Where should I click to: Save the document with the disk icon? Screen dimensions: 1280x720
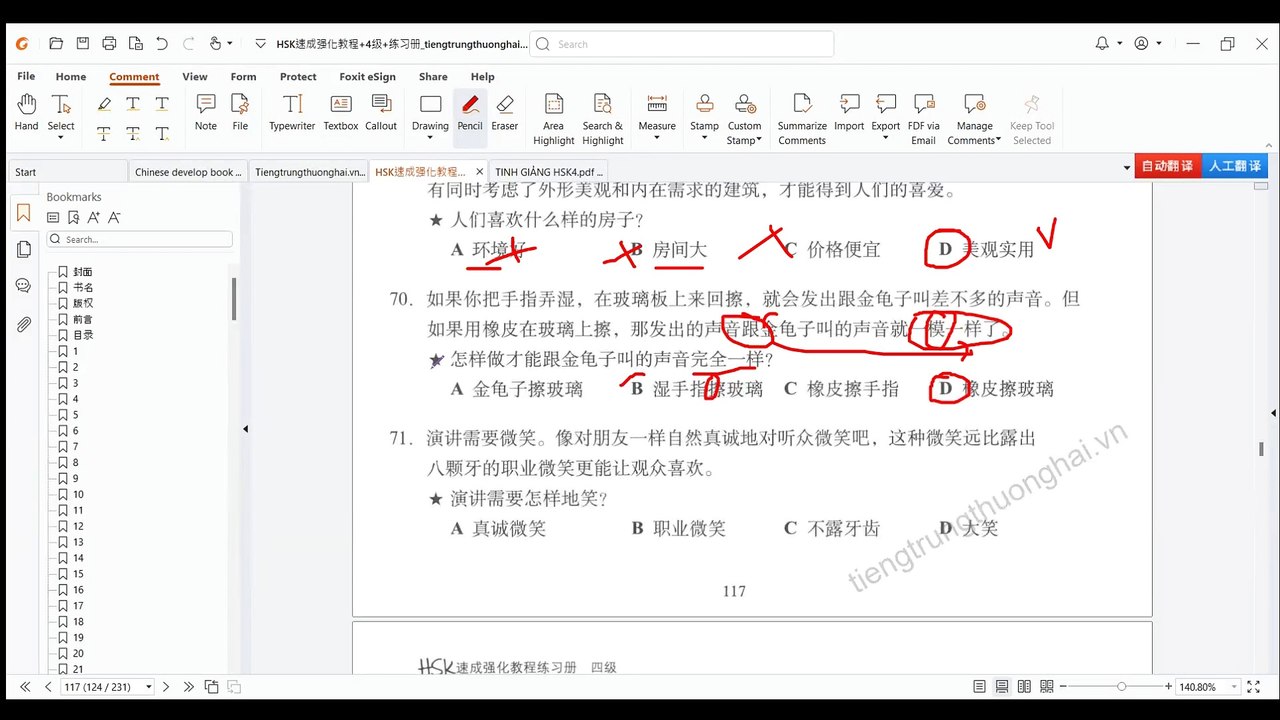point(83,43)
